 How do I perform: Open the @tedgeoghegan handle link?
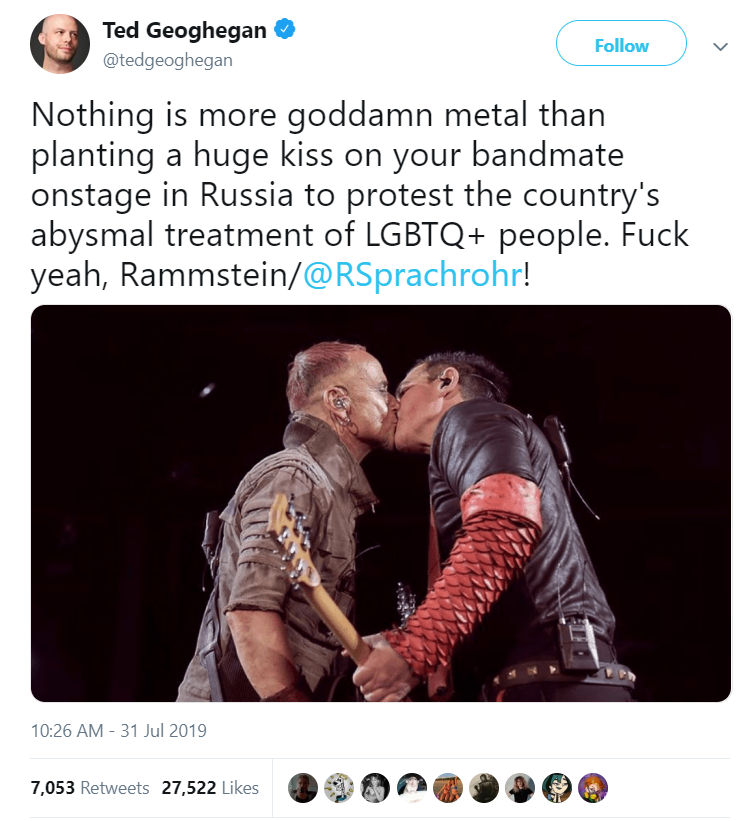(x=167, y=60)
